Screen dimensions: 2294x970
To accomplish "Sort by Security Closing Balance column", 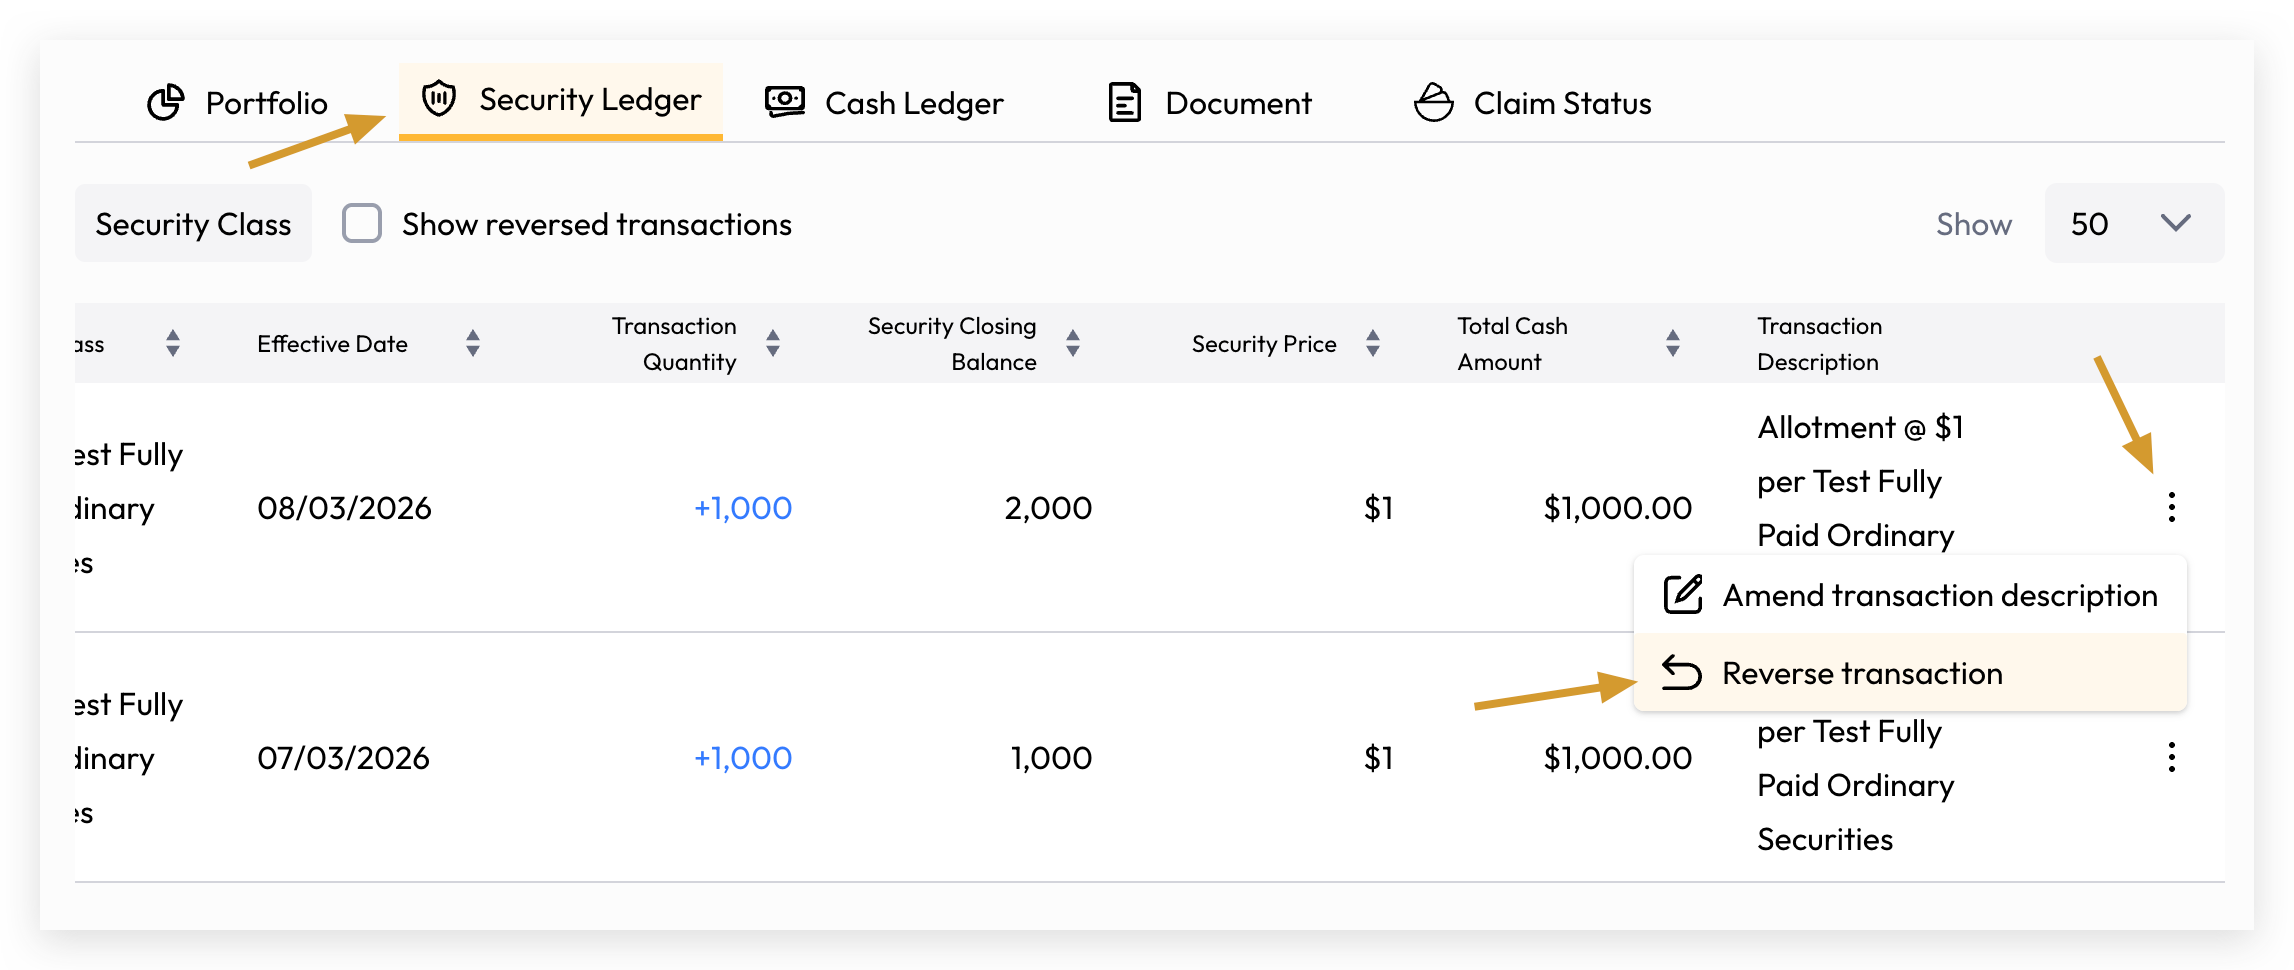I will tap(1073, 343).
